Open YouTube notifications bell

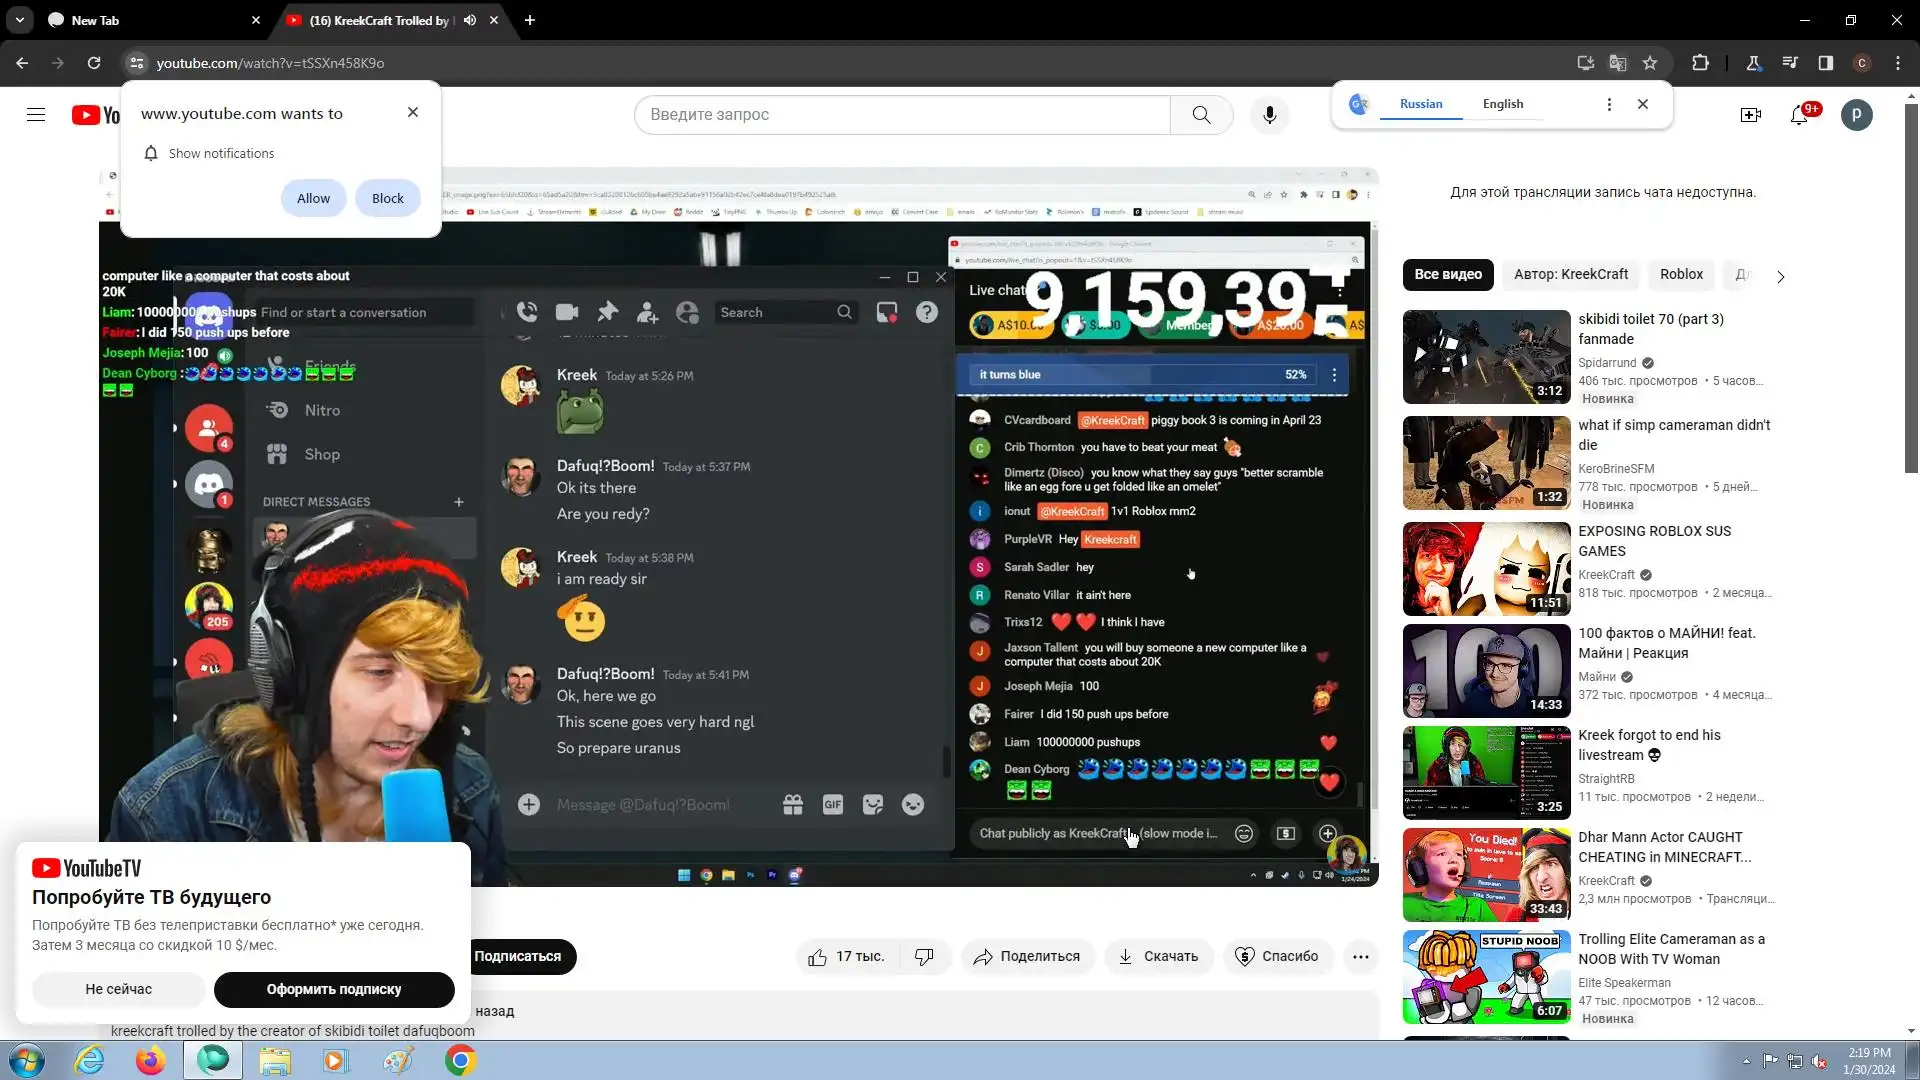(x=1799, y=115)
